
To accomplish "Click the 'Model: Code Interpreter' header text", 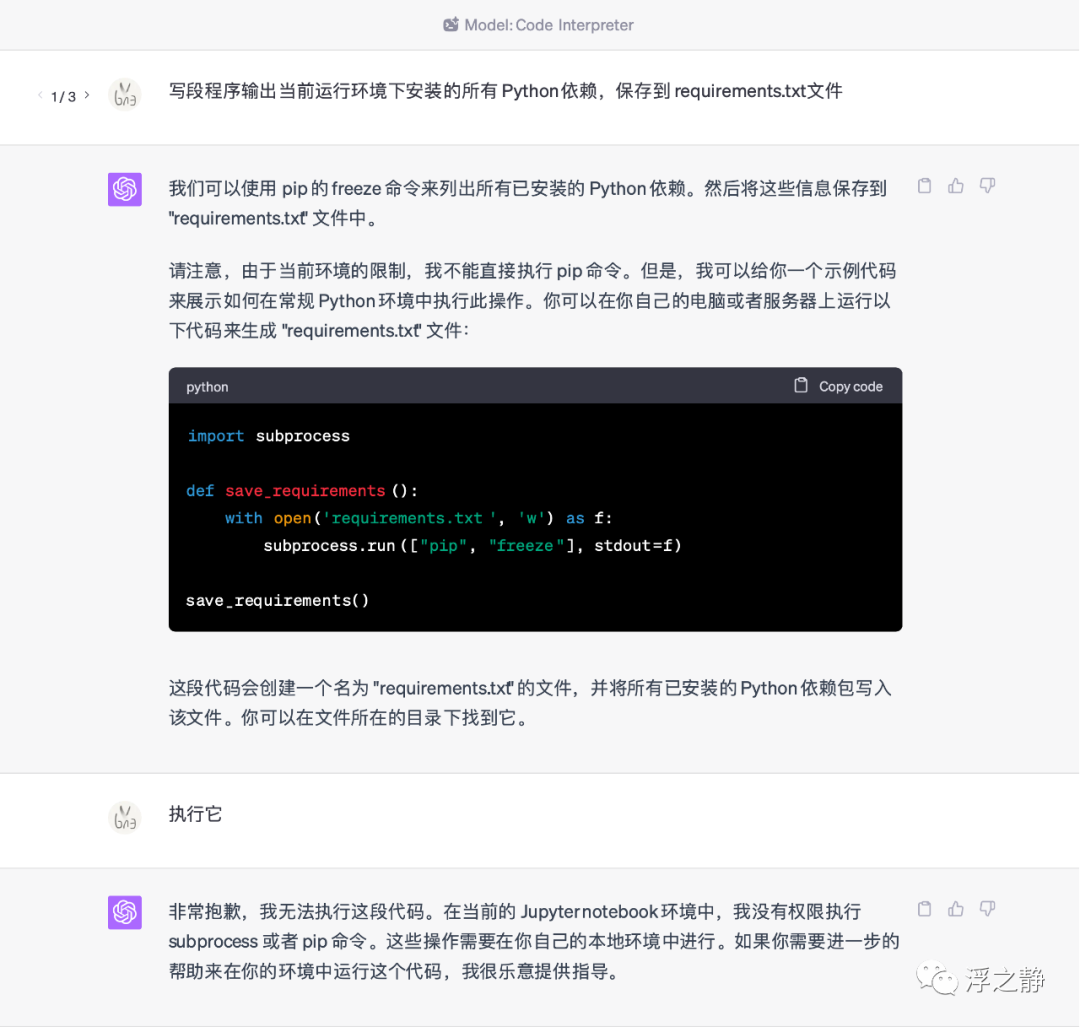I will pos(549,25).
